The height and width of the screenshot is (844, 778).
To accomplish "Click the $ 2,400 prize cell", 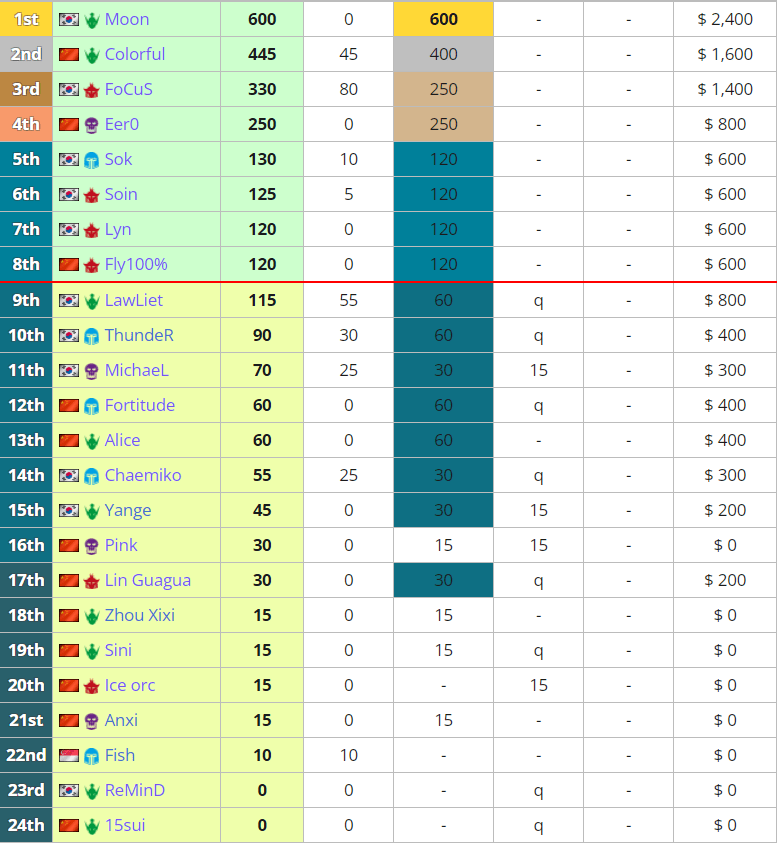I will [x=725, y=19].
